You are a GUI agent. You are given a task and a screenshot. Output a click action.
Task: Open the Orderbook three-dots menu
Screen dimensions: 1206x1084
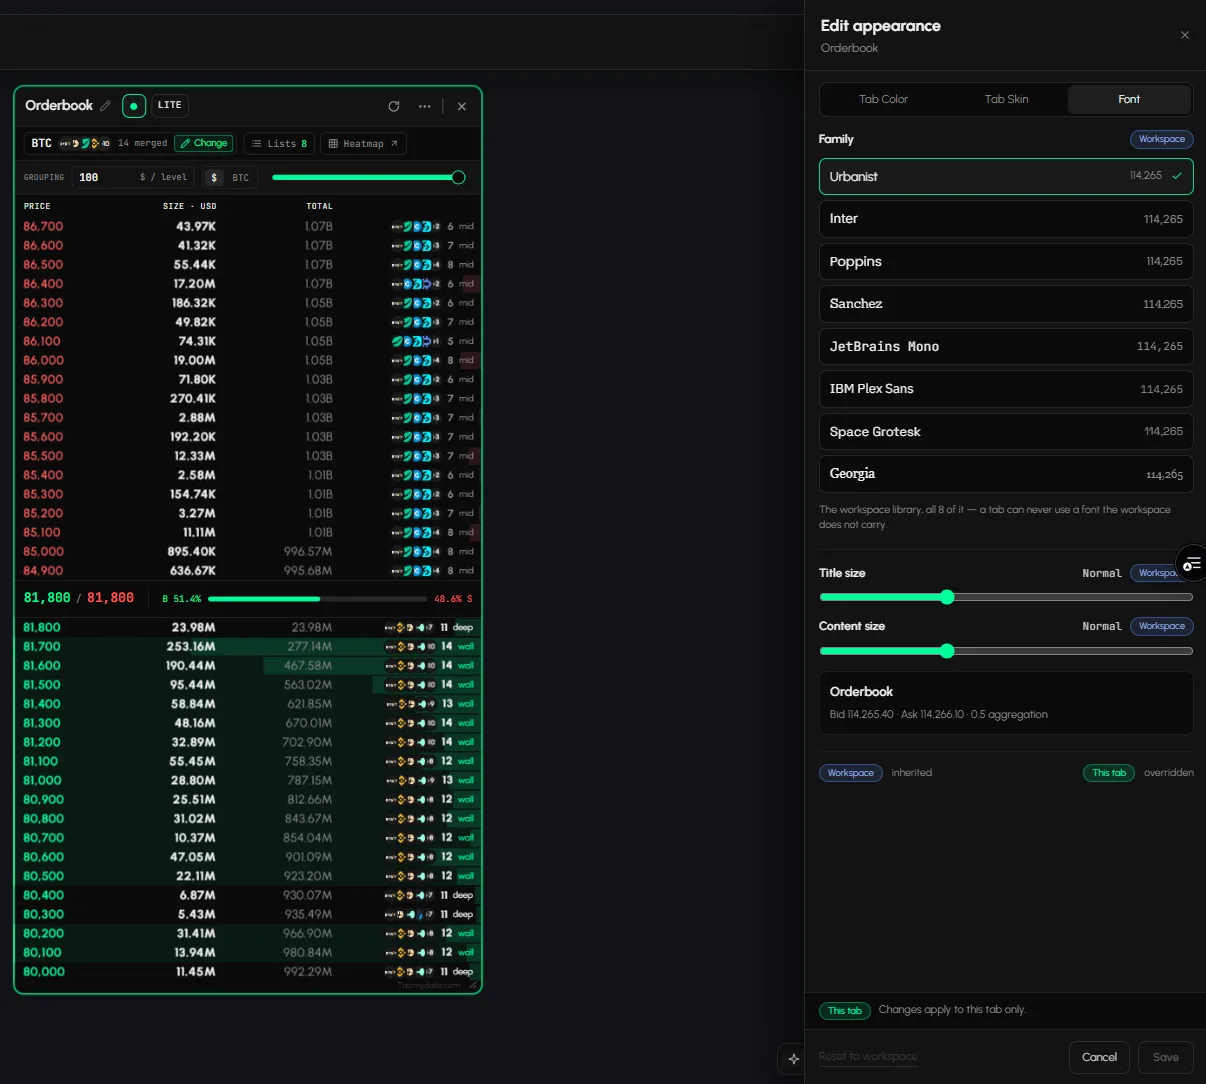click(425, 106)
